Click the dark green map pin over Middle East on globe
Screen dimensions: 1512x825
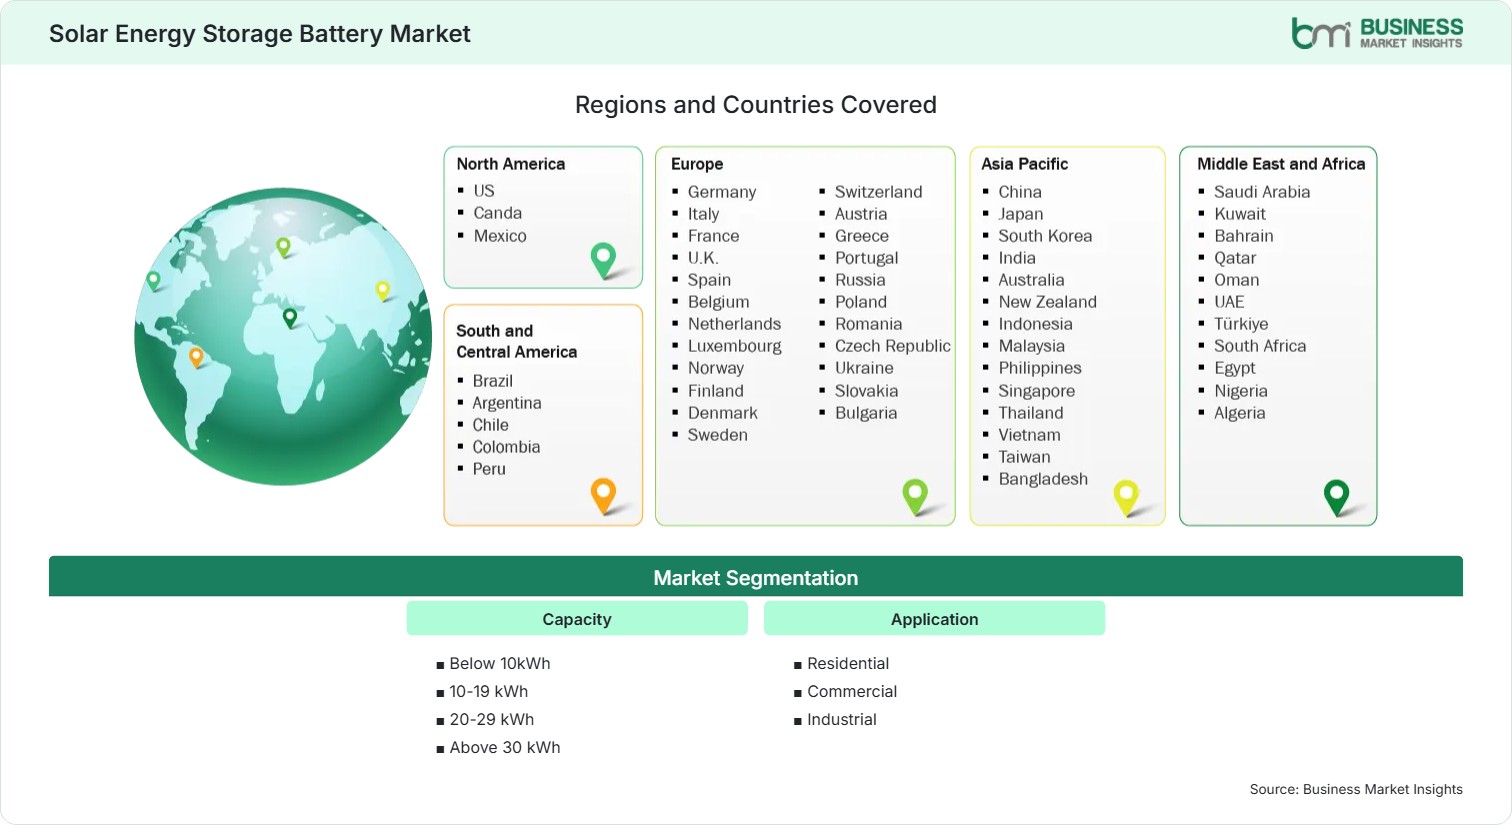click(x=290, y=318)
